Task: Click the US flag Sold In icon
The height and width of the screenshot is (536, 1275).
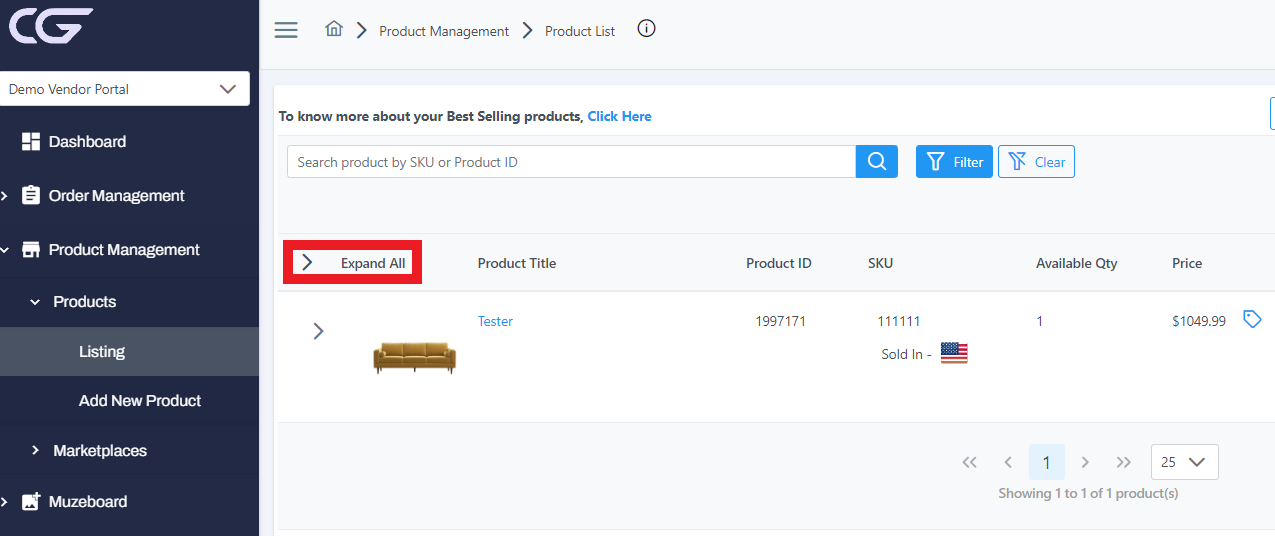Action: 954,353
